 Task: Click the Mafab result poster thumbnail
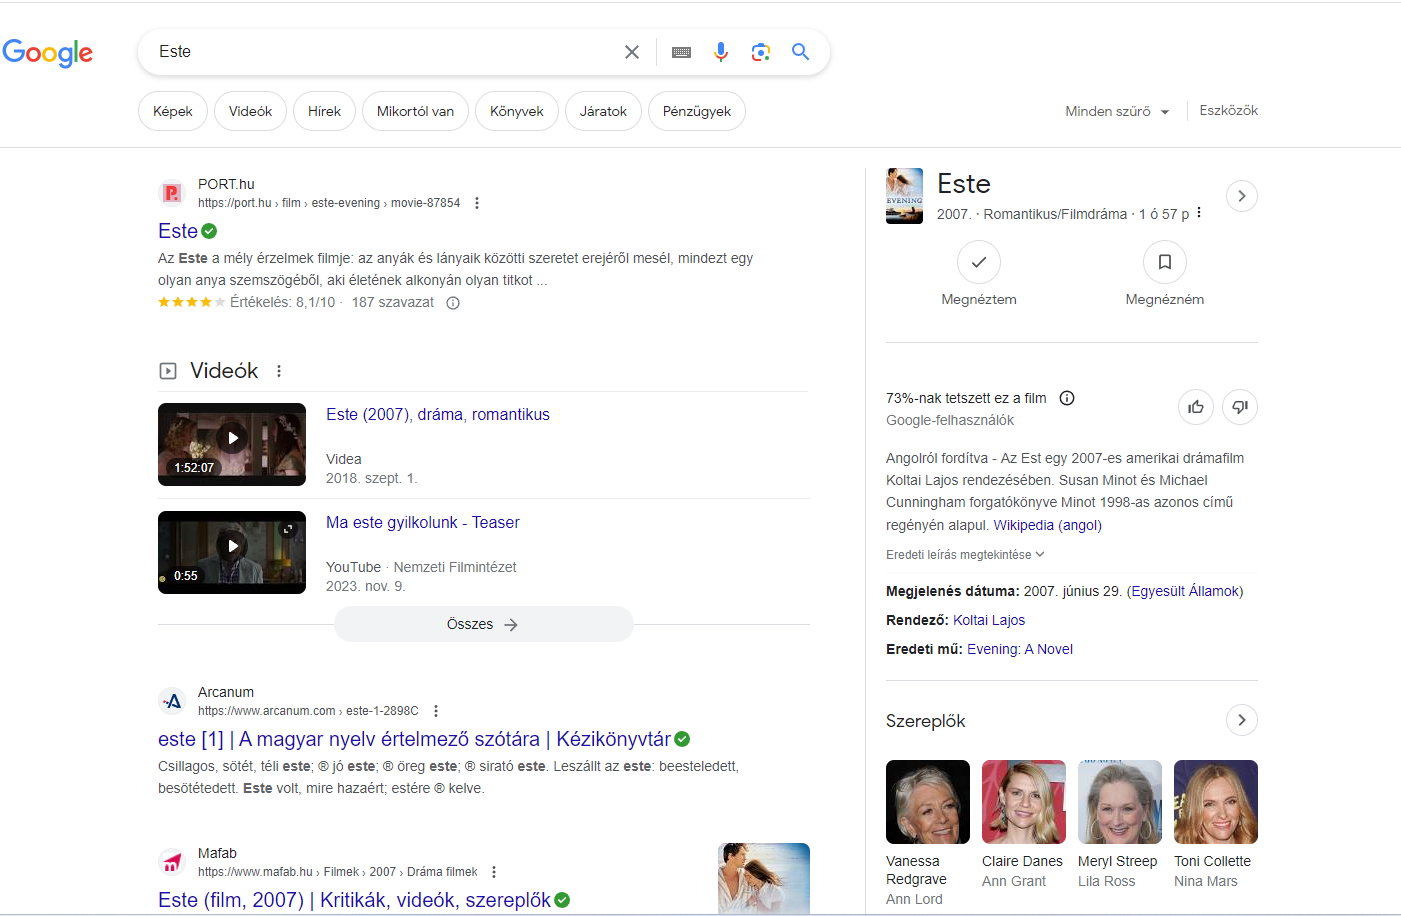point(764,878)
